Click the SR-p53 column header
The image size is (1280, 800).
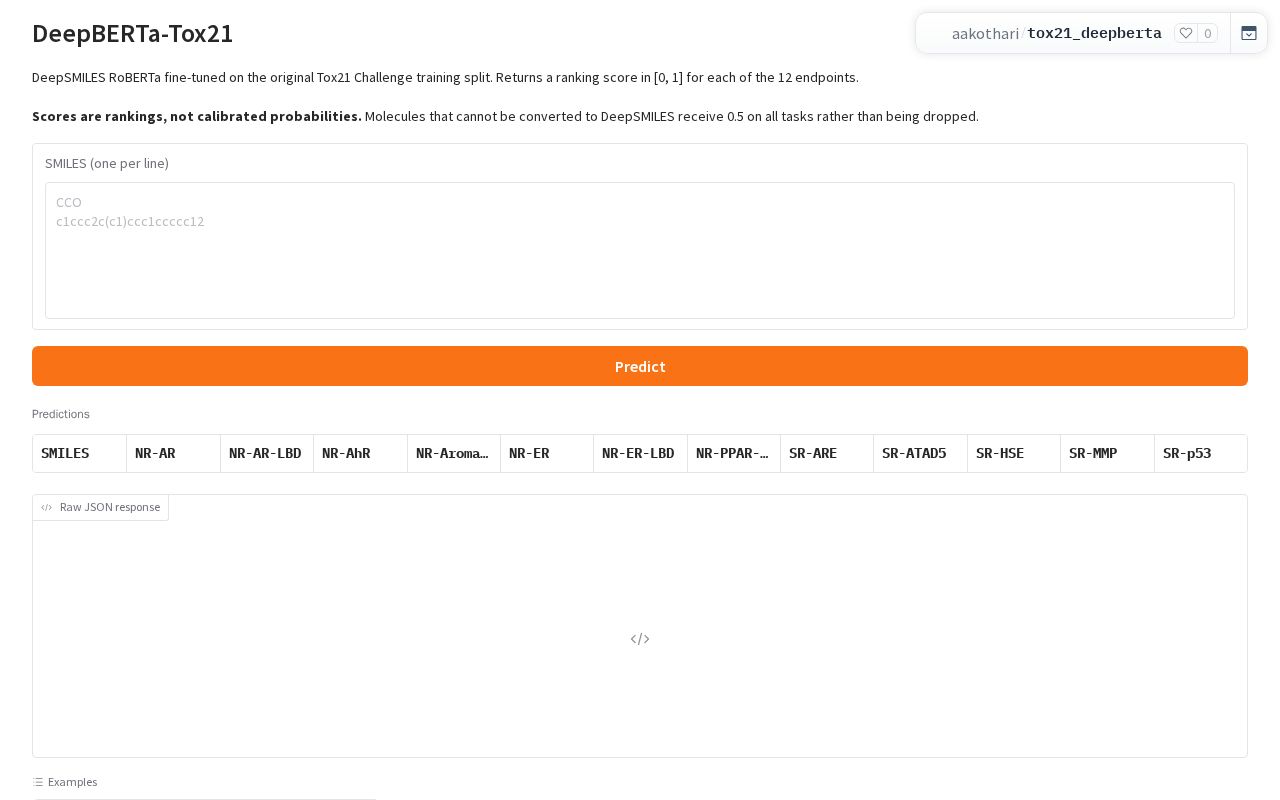pyautogui.click(x=1201, y=453)
